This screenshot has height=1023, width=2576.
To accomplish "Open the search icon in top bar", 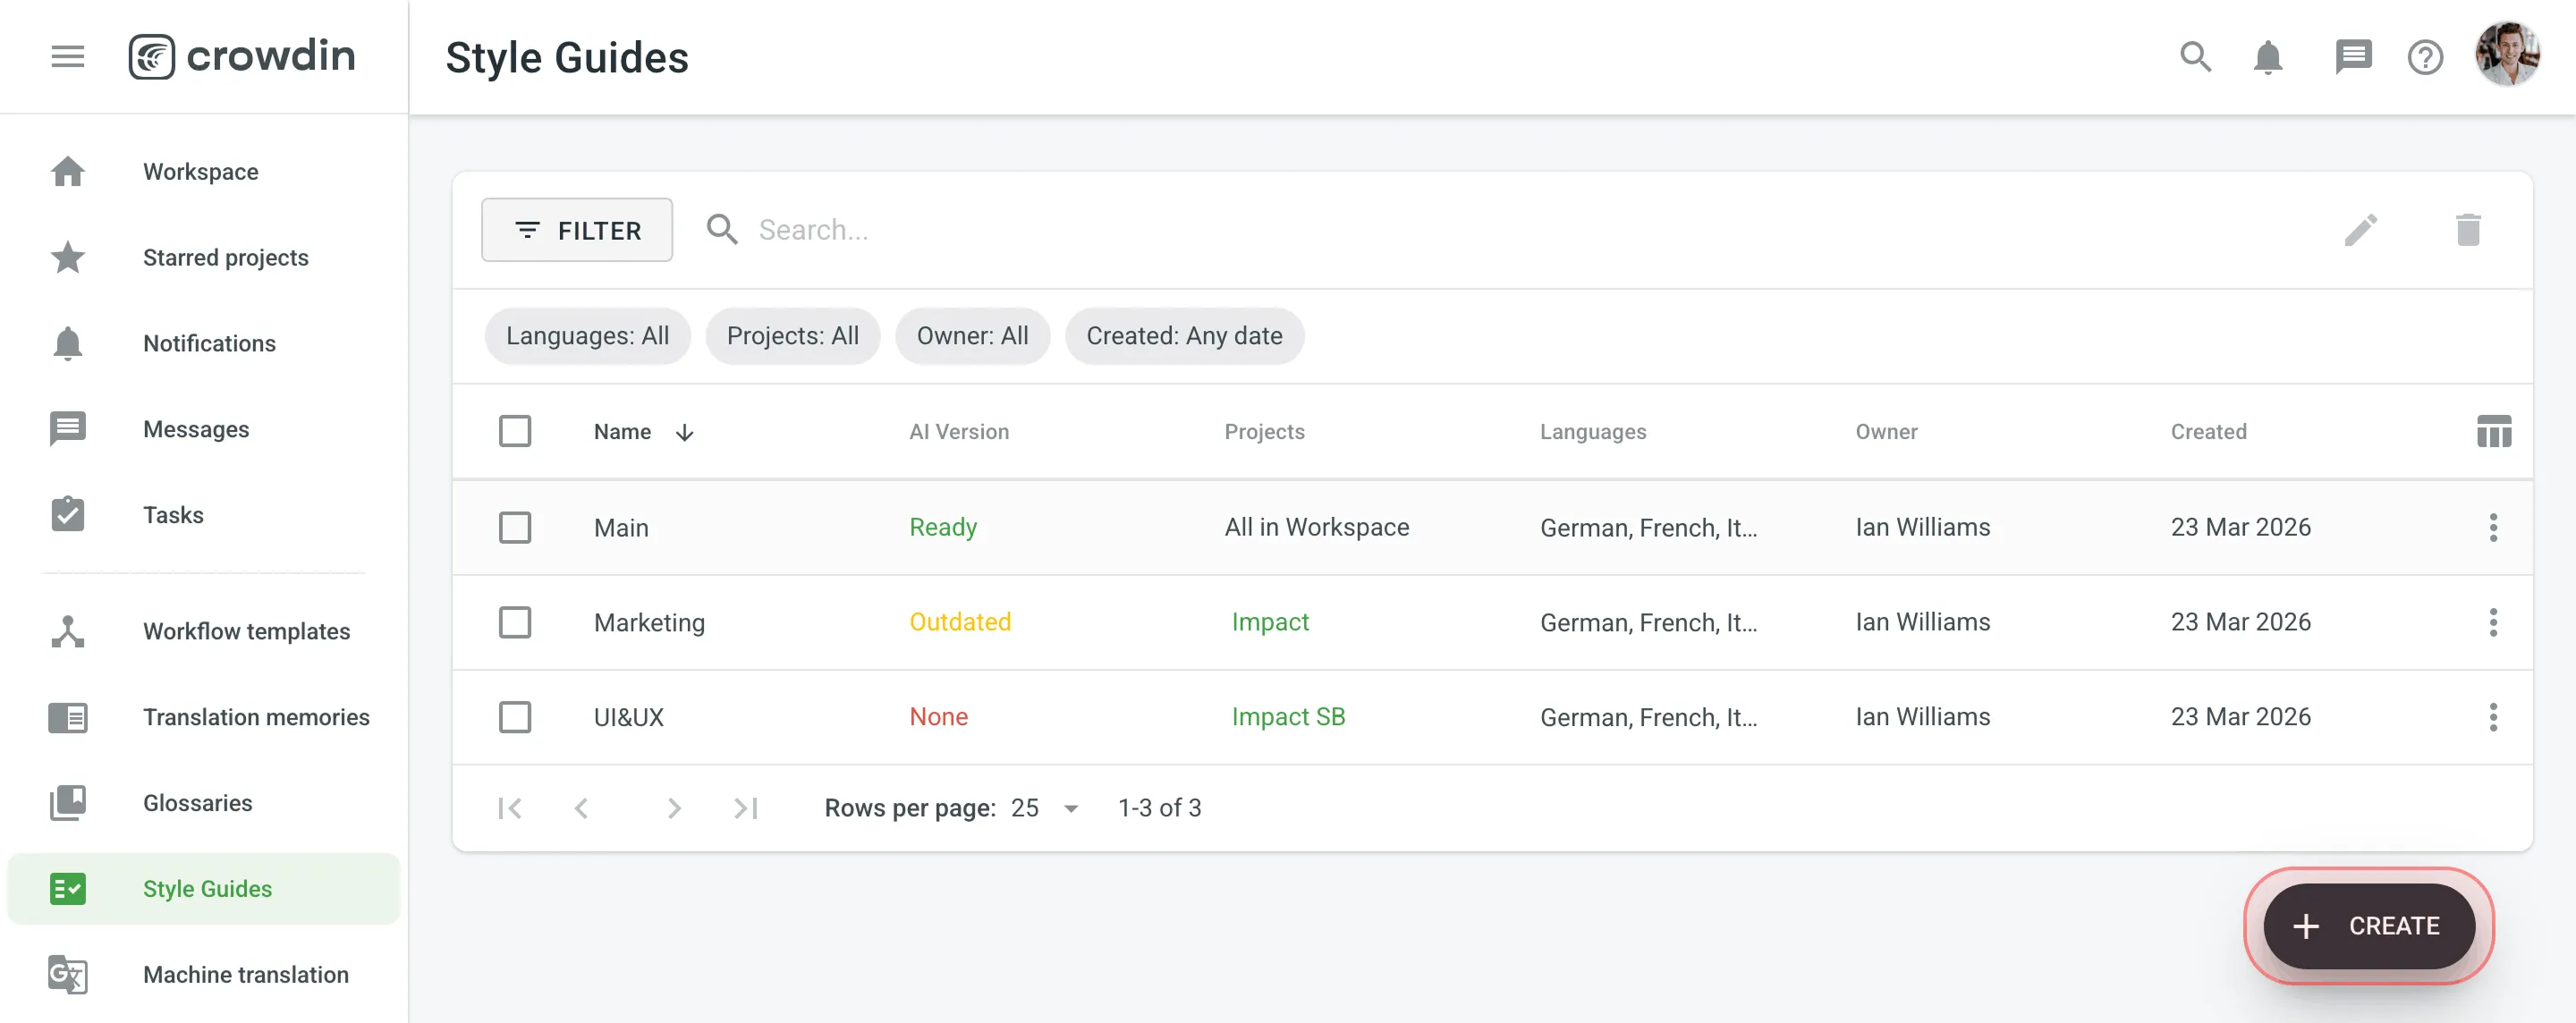I will pyautogui.click(x=2195, y=57).
